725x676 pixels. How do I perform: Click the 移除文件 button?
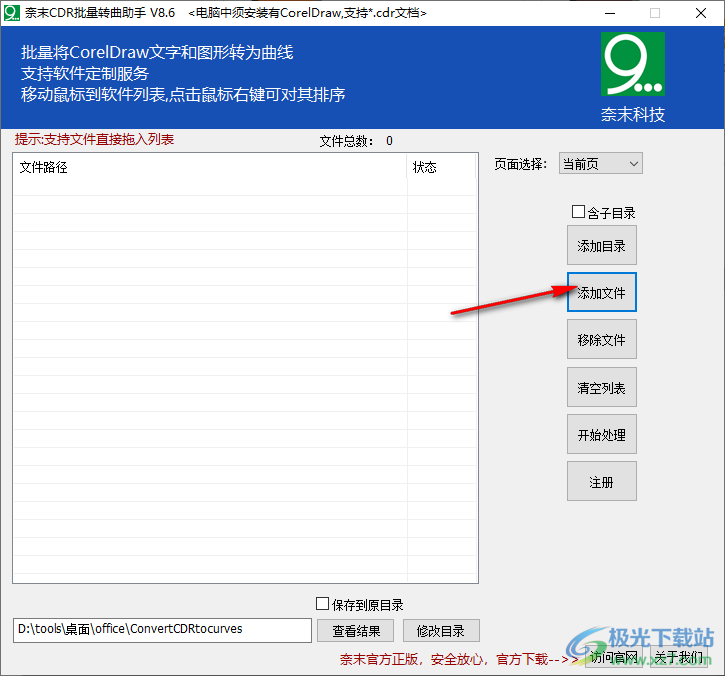pos(602,339)
